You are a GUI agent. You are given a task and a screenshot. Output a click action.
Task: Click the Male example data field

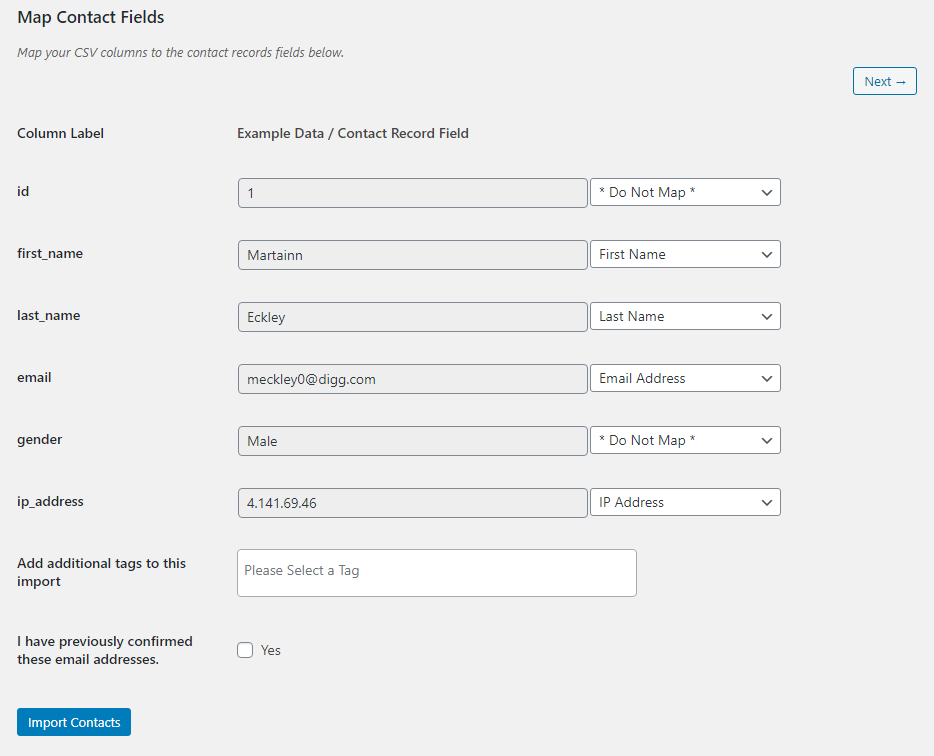pos(412,441)
